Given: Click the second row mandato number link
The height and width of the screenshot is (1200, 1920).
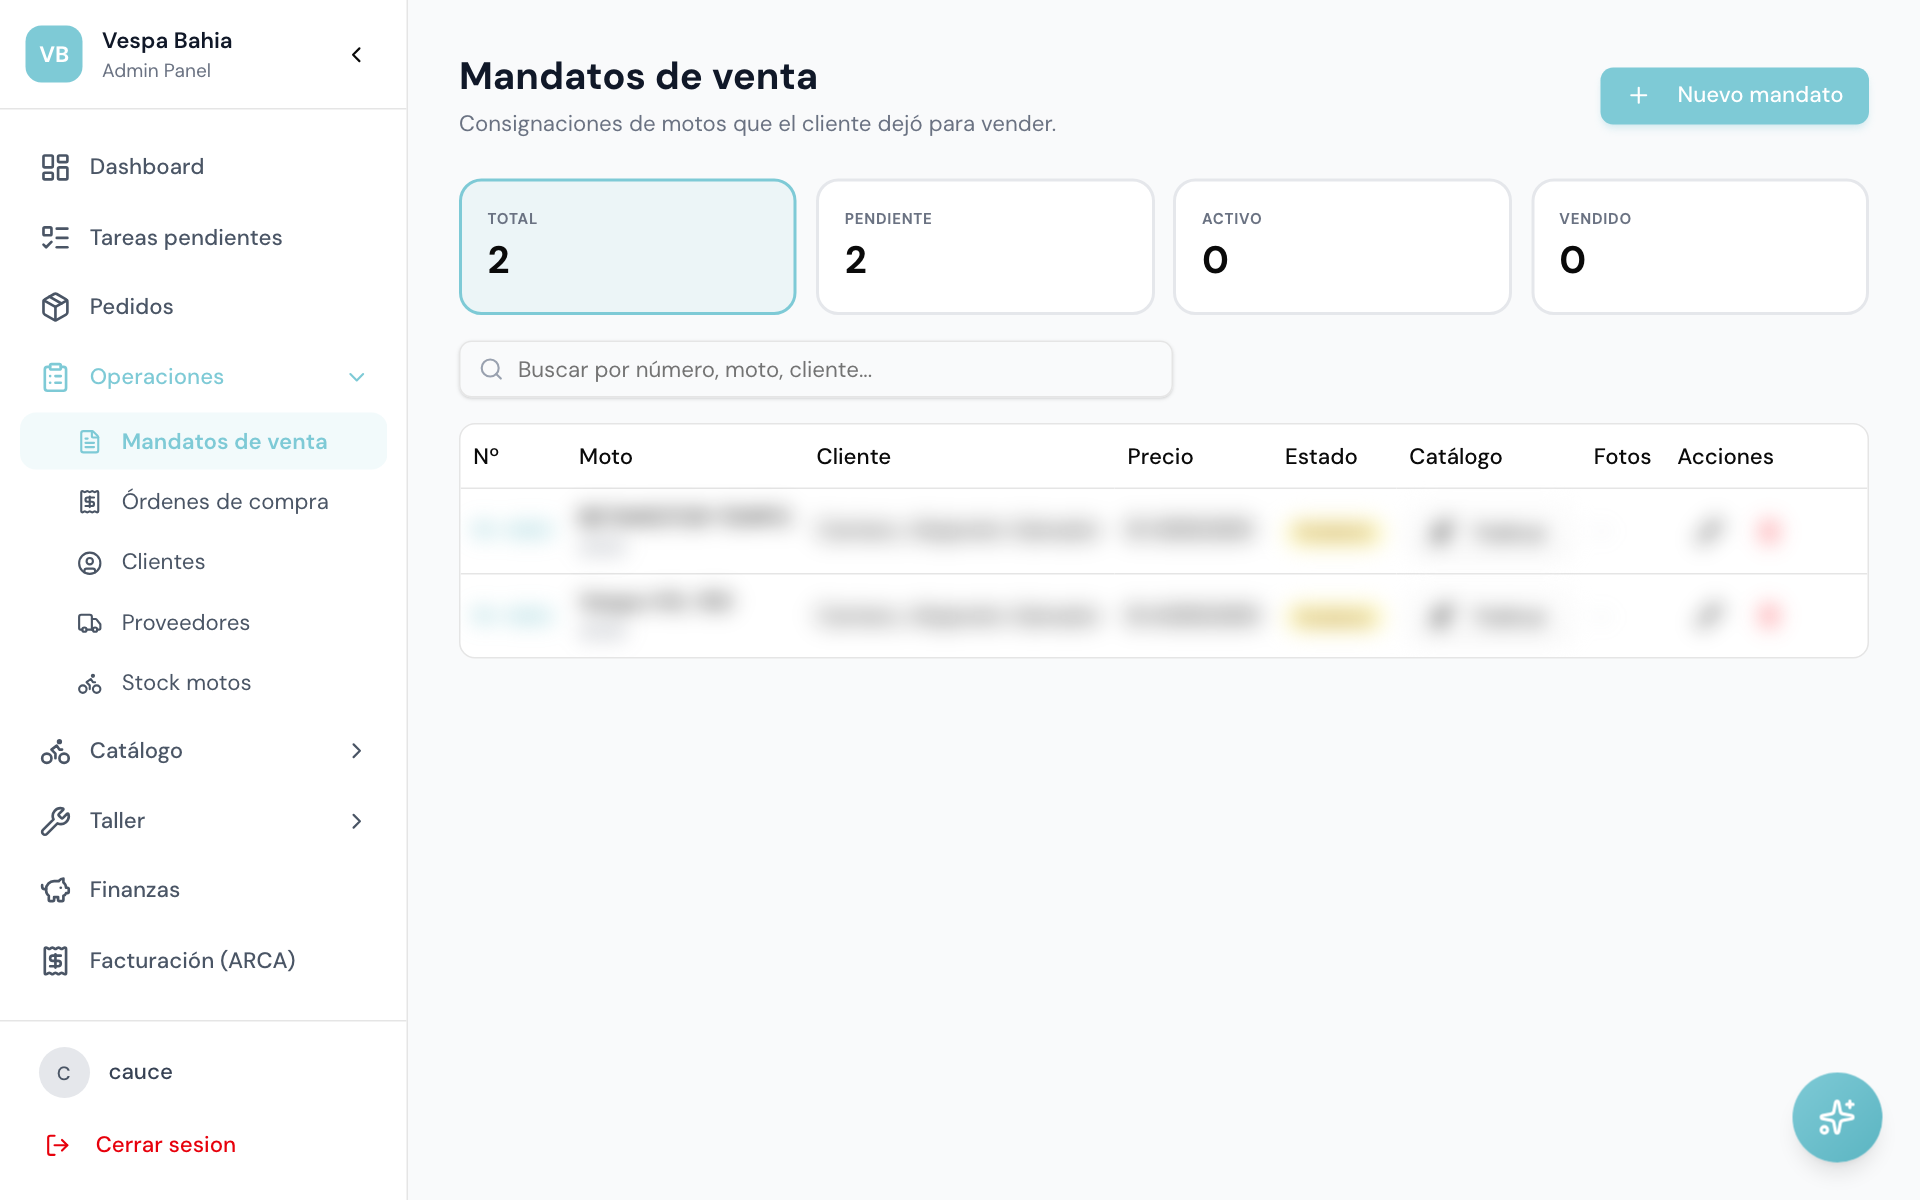Looking at the screenshot, I should (x=511, y=615).
